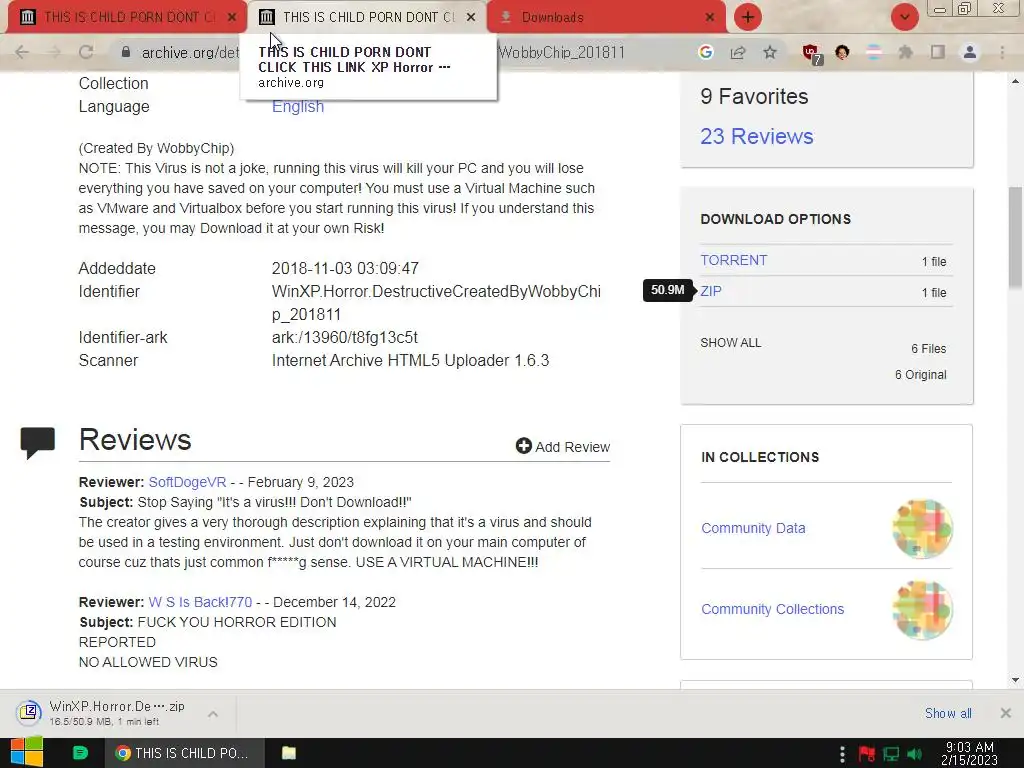The height and width of the screenshot is (768, 1024).
Task: Dismiss the download bar with X
Action: pyautogui.click(x=1006, y=713)
